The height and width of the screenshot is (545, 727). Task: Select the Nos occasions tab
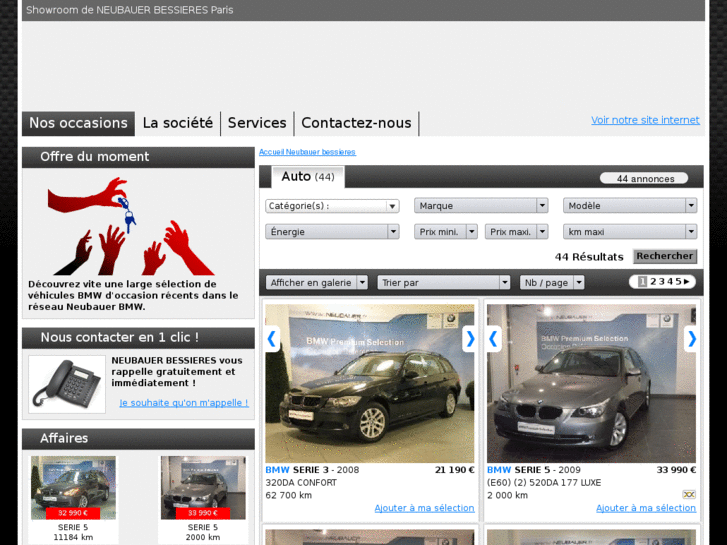(78, 123)
